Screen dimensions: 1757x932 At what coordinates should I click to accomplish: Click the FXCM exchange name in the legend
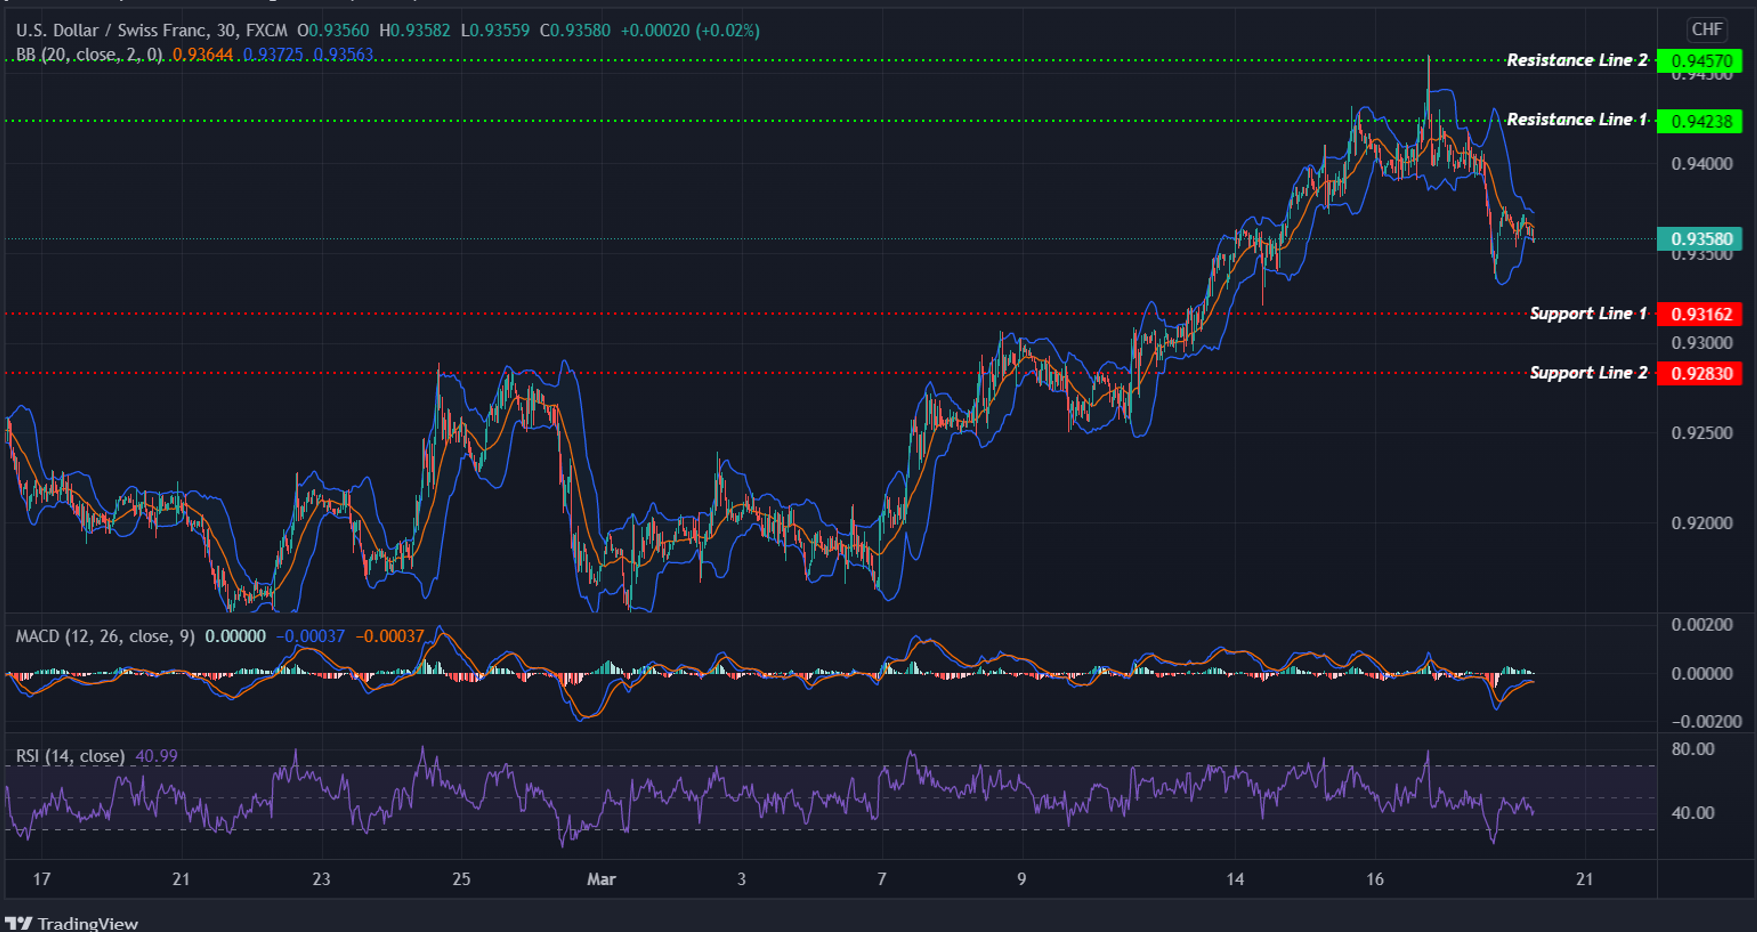(265, 30)
